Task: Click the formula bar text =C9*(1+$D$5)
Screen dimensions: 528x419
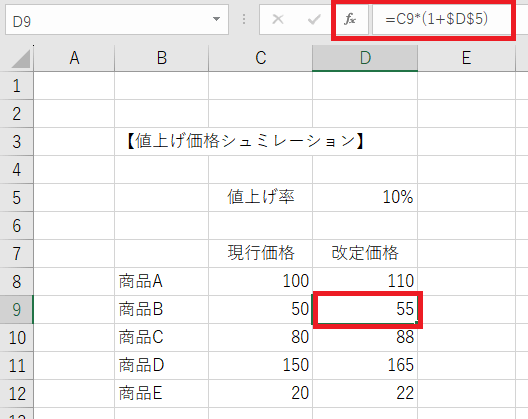Action: [437, 19]
